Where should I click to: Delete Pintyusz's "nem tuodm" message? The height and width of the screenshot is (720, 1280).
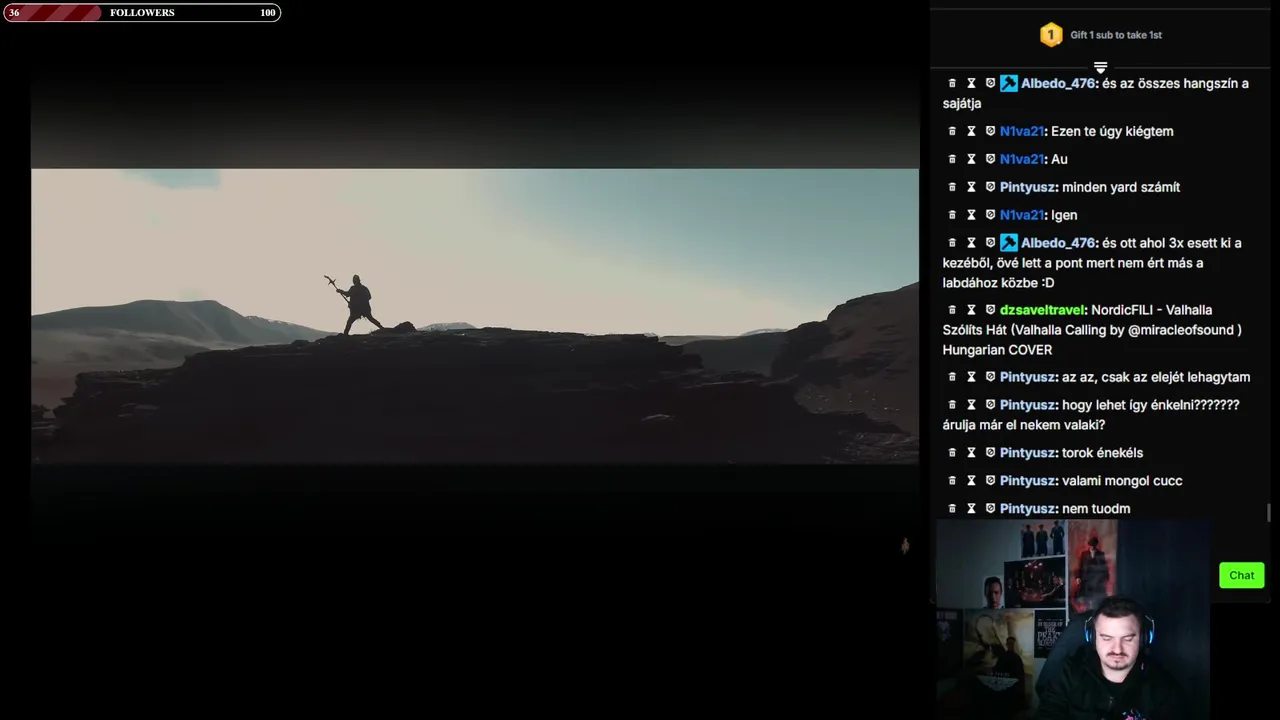952,509
